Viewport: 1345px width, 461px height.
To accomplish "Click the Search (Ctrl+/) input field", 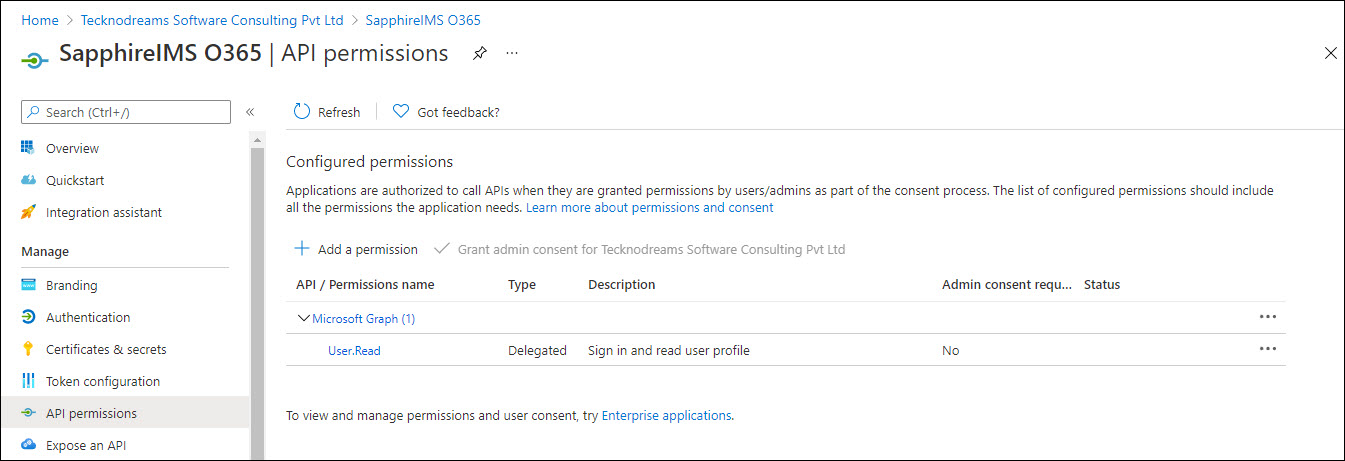I will [x=126, y=112].
